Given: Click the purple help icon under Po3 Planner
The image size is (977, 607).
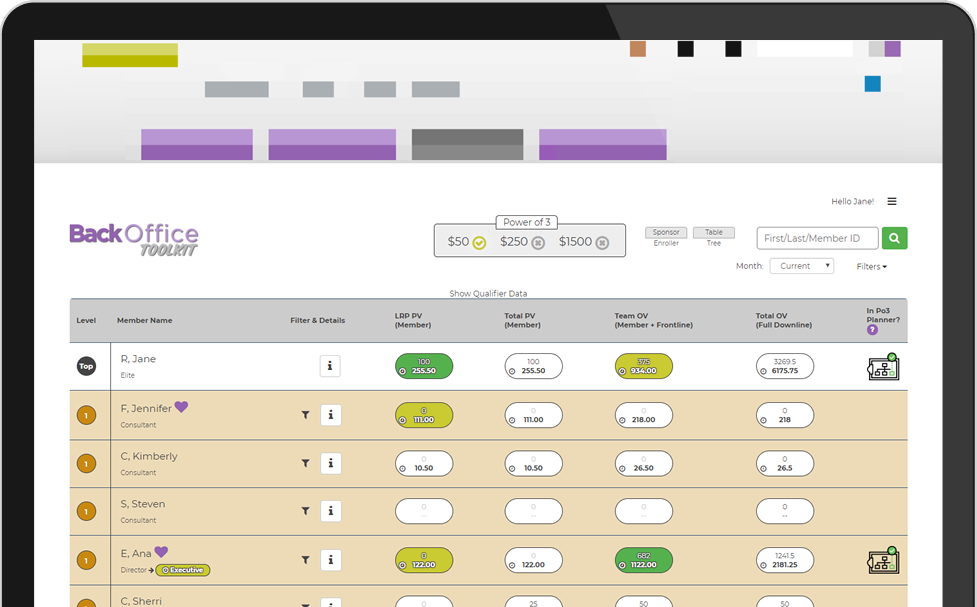Looking at the screenshot, I should point(872,330).
